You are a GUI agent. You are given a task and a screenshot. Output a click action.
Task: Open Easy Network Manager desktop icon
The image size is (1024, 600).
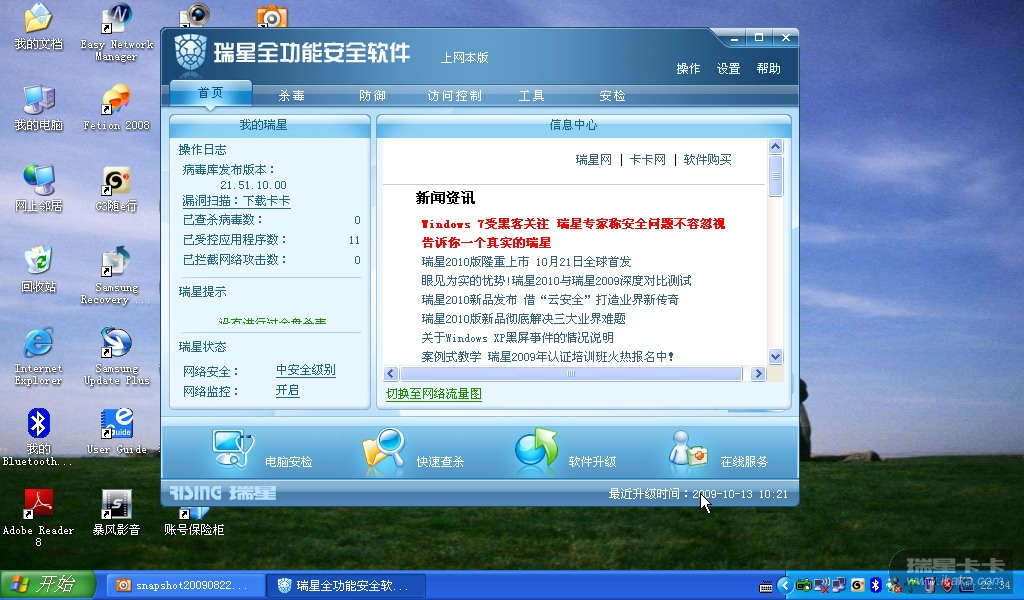(116, 33)
